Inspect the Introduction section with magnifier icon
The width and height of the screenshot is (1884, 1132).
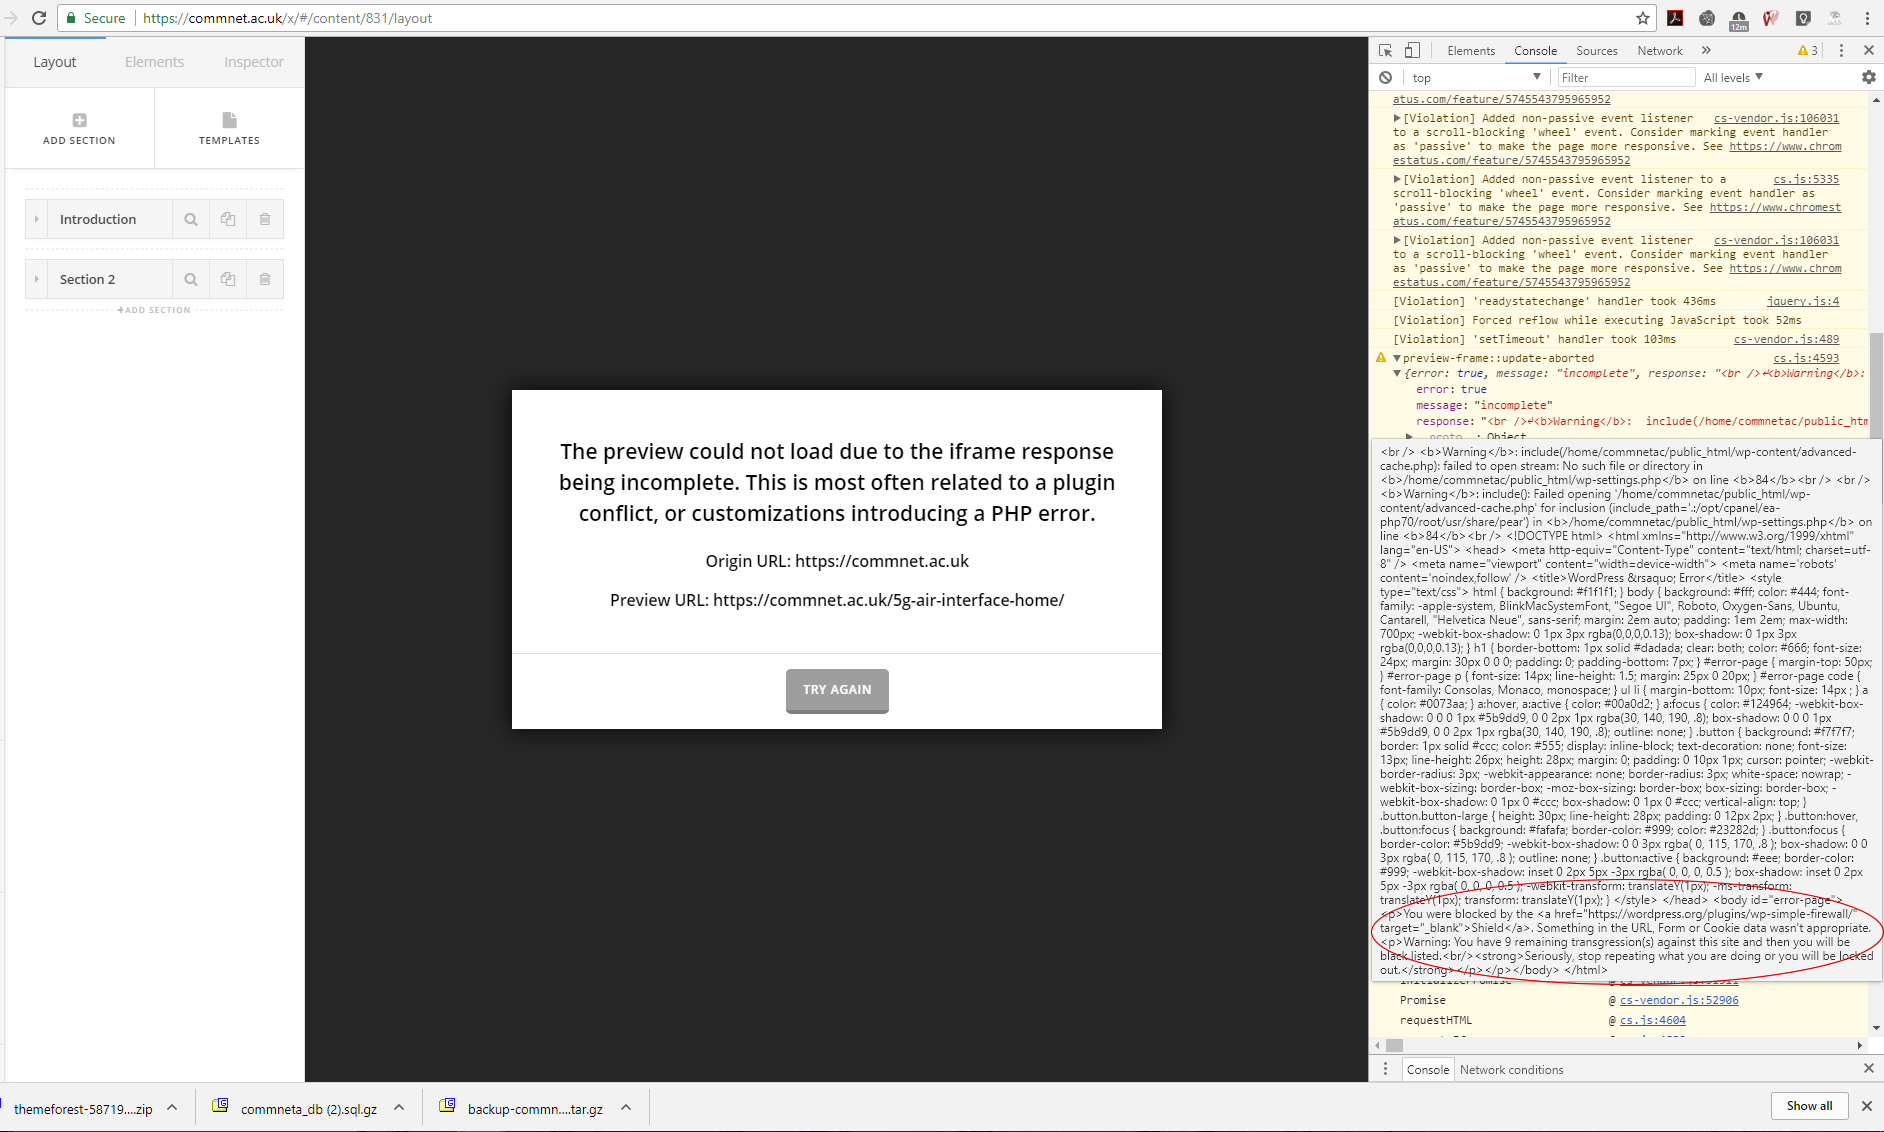191,220
